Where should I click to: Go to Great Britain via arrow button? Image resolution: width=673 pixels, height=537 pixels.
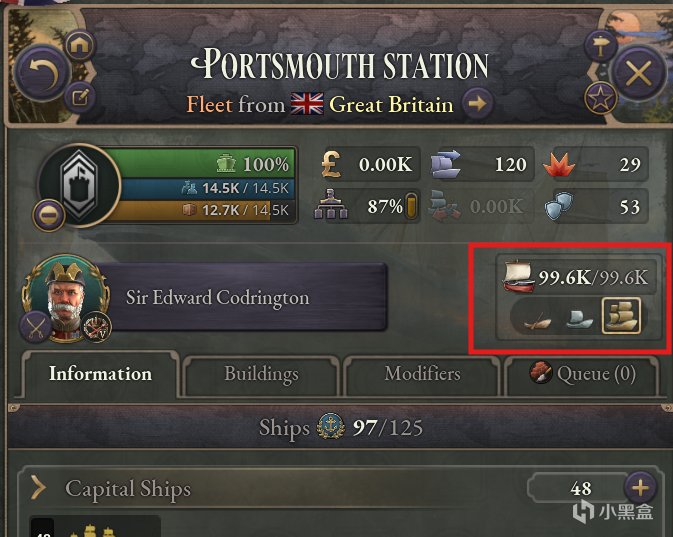click(477, 103)
